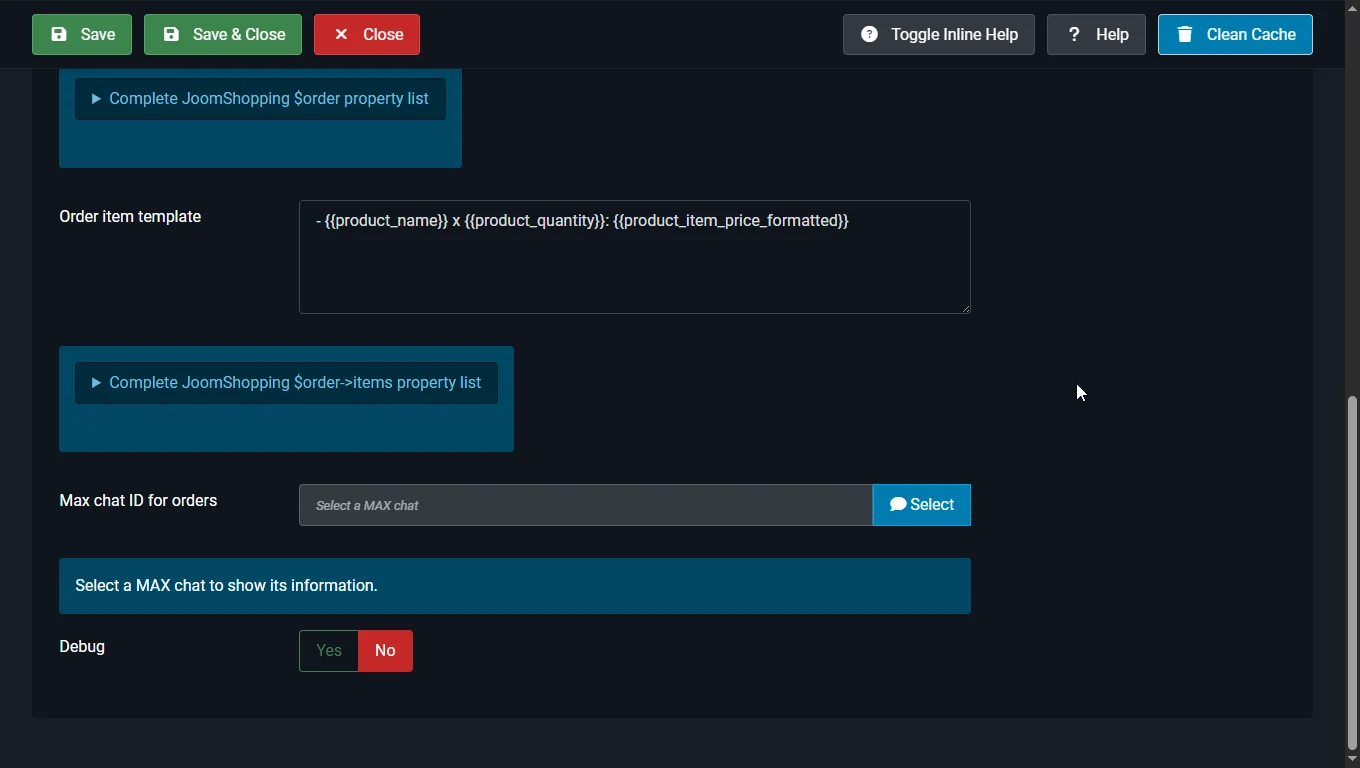Click the Clean Cache button

click(1235, 34)
